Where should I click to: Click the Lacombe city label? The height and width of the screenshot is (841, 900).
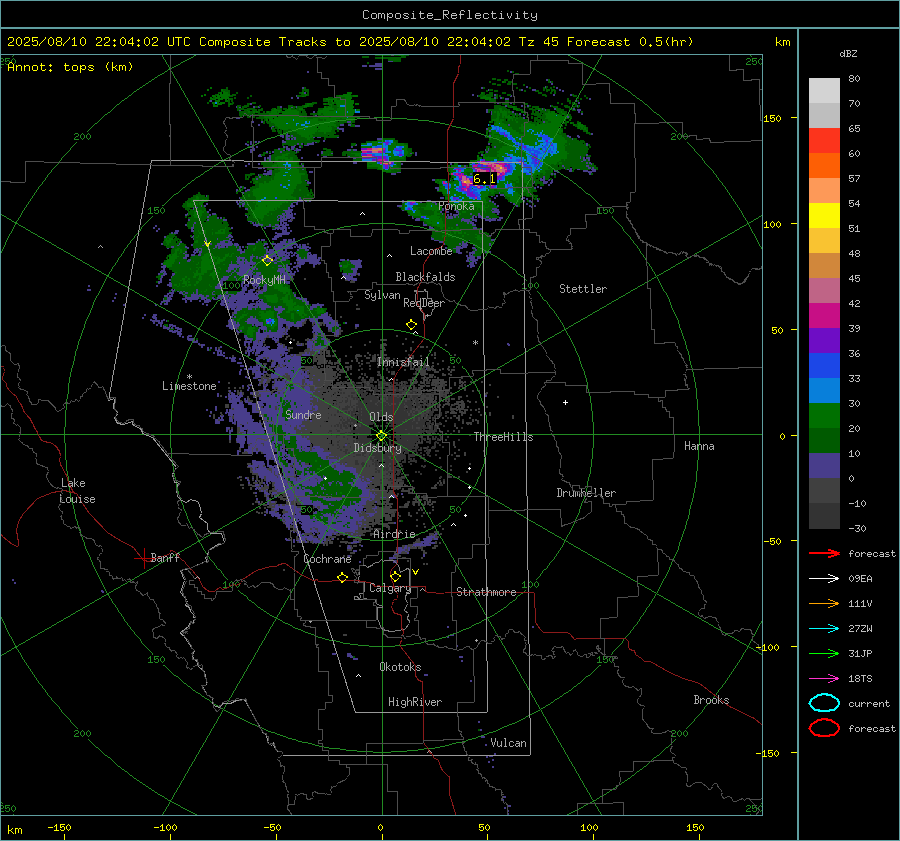click(431, 251)
